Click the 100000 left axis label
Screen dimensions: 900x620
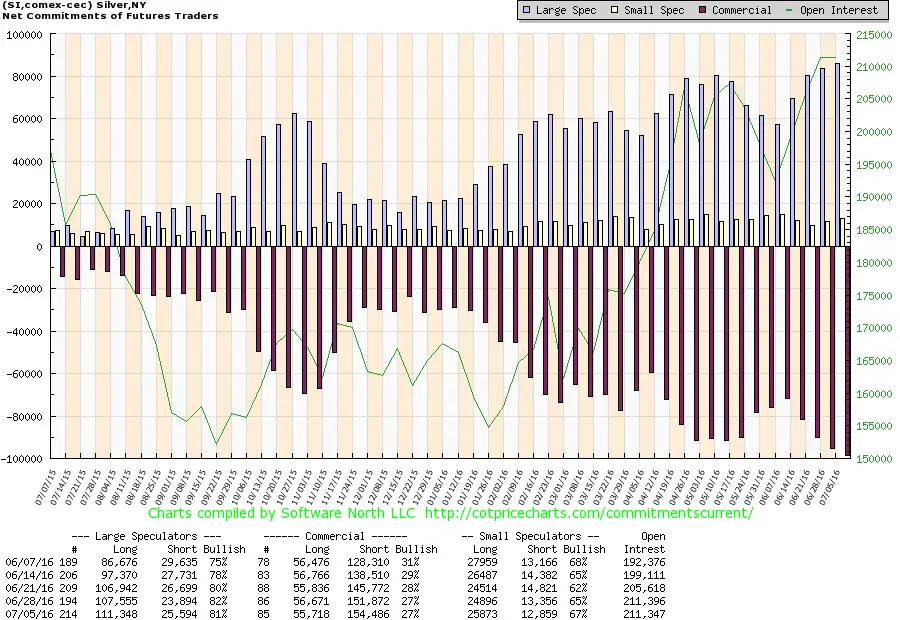[24, 36]
